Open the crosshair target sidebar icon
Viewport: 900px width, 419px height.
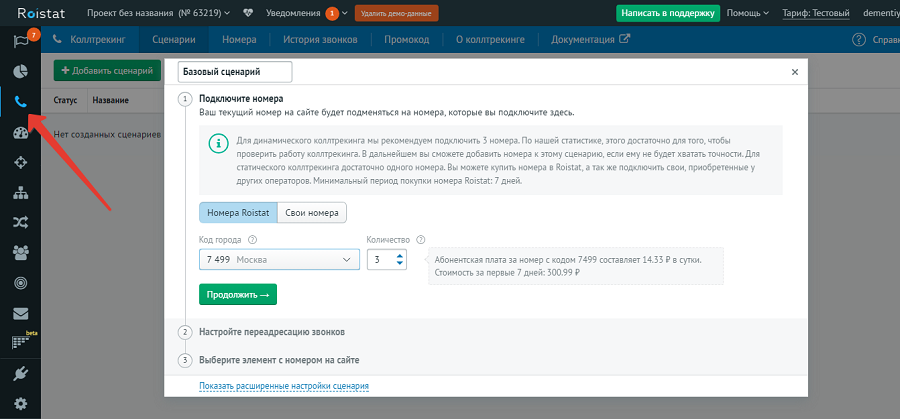tap(21, 163)
